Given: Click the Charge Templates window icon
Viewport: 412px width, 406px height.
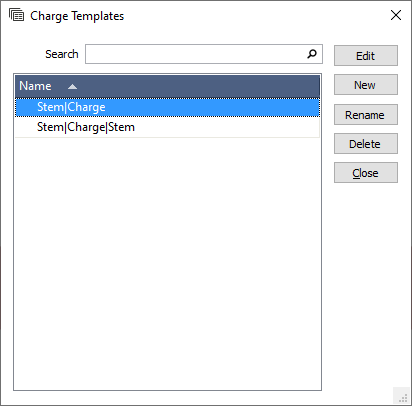Looking at the screenshot, I should (x=16, y=15).
